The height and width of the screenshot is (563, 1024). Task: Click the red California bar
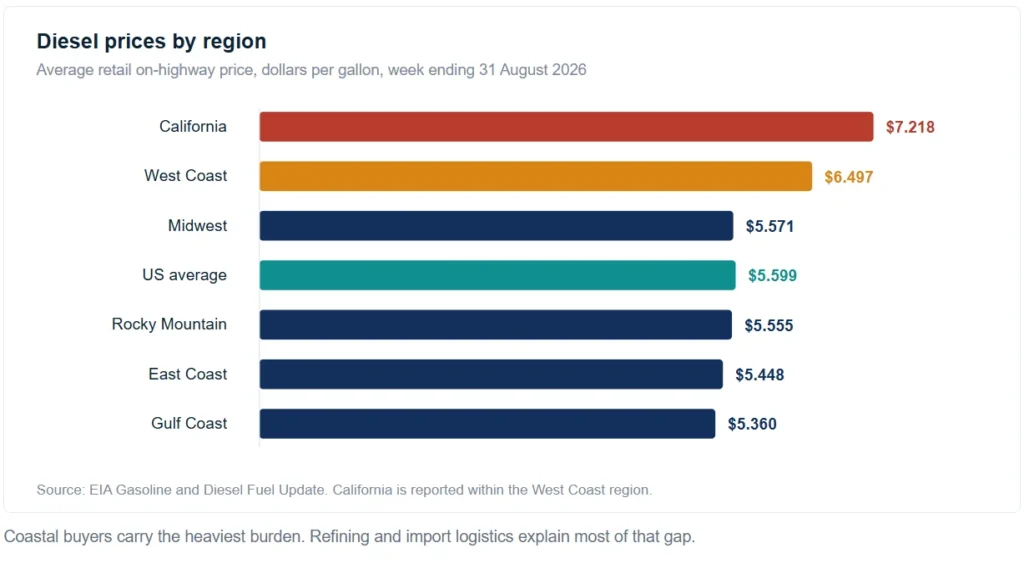point(566,127)
